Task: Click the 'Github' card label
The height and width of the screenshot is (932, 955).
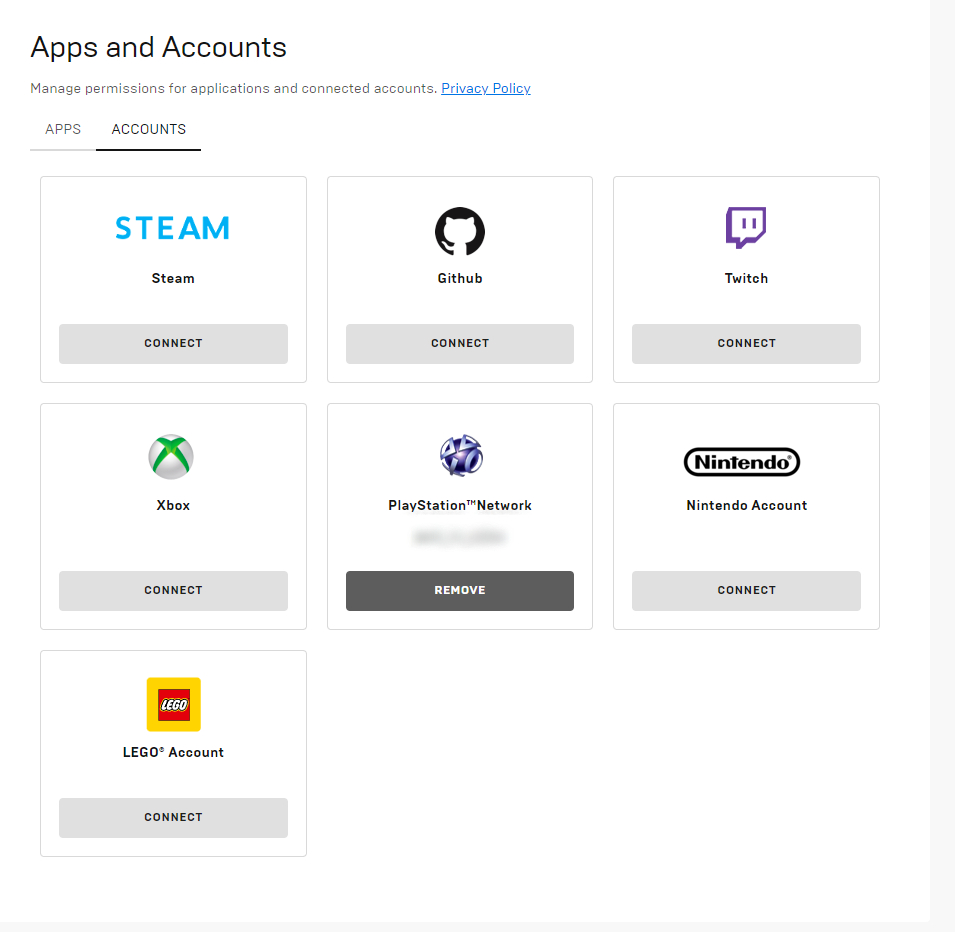Action: click(x=460, y=278)
